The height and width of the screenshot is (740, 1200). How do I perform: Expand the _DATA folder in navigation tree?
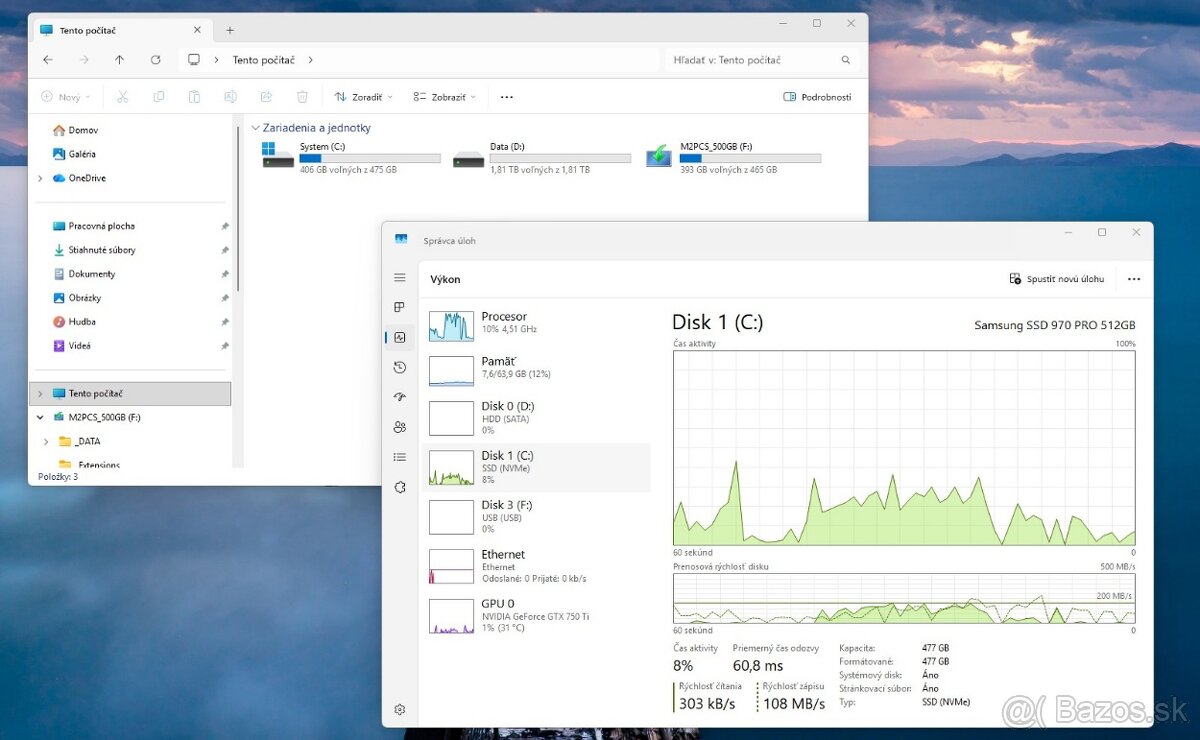coord(46,441)
